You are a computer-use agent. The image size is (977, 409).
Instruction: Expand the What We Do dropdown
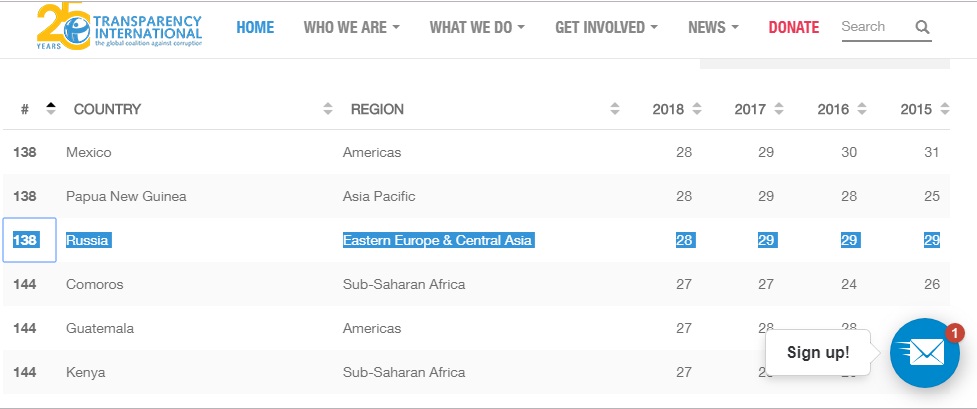pyautogui.click(x=477, y=27)
